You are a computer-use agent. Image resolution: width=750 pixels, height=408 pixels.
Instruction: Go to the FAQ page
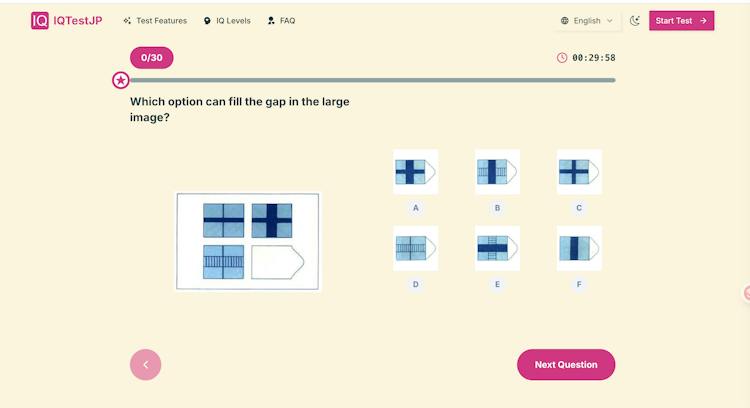[281, 21]
